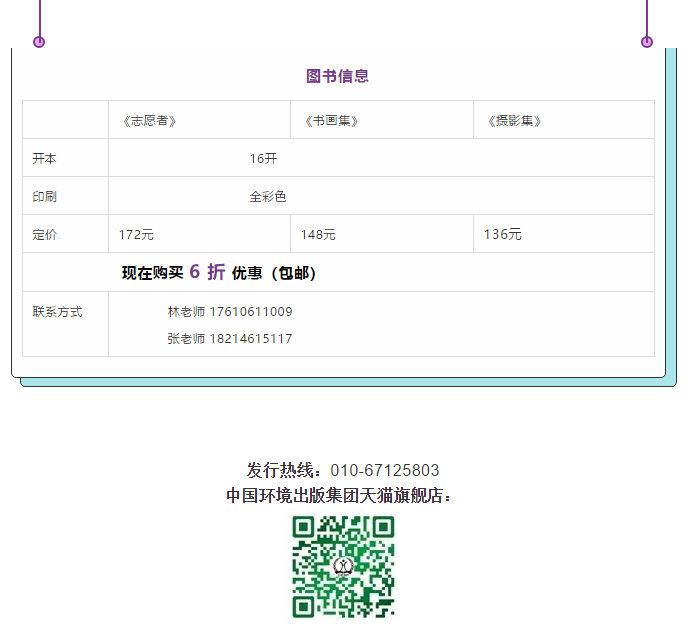
Task: Click 张老师 18214615117 contact number
Action: click(x=230, y=338)
